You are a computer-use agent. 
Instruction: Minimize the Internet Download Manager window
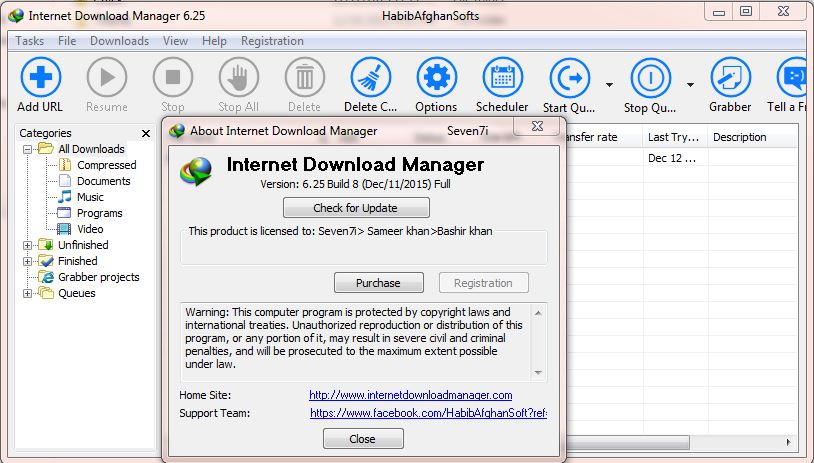[718, 11]
